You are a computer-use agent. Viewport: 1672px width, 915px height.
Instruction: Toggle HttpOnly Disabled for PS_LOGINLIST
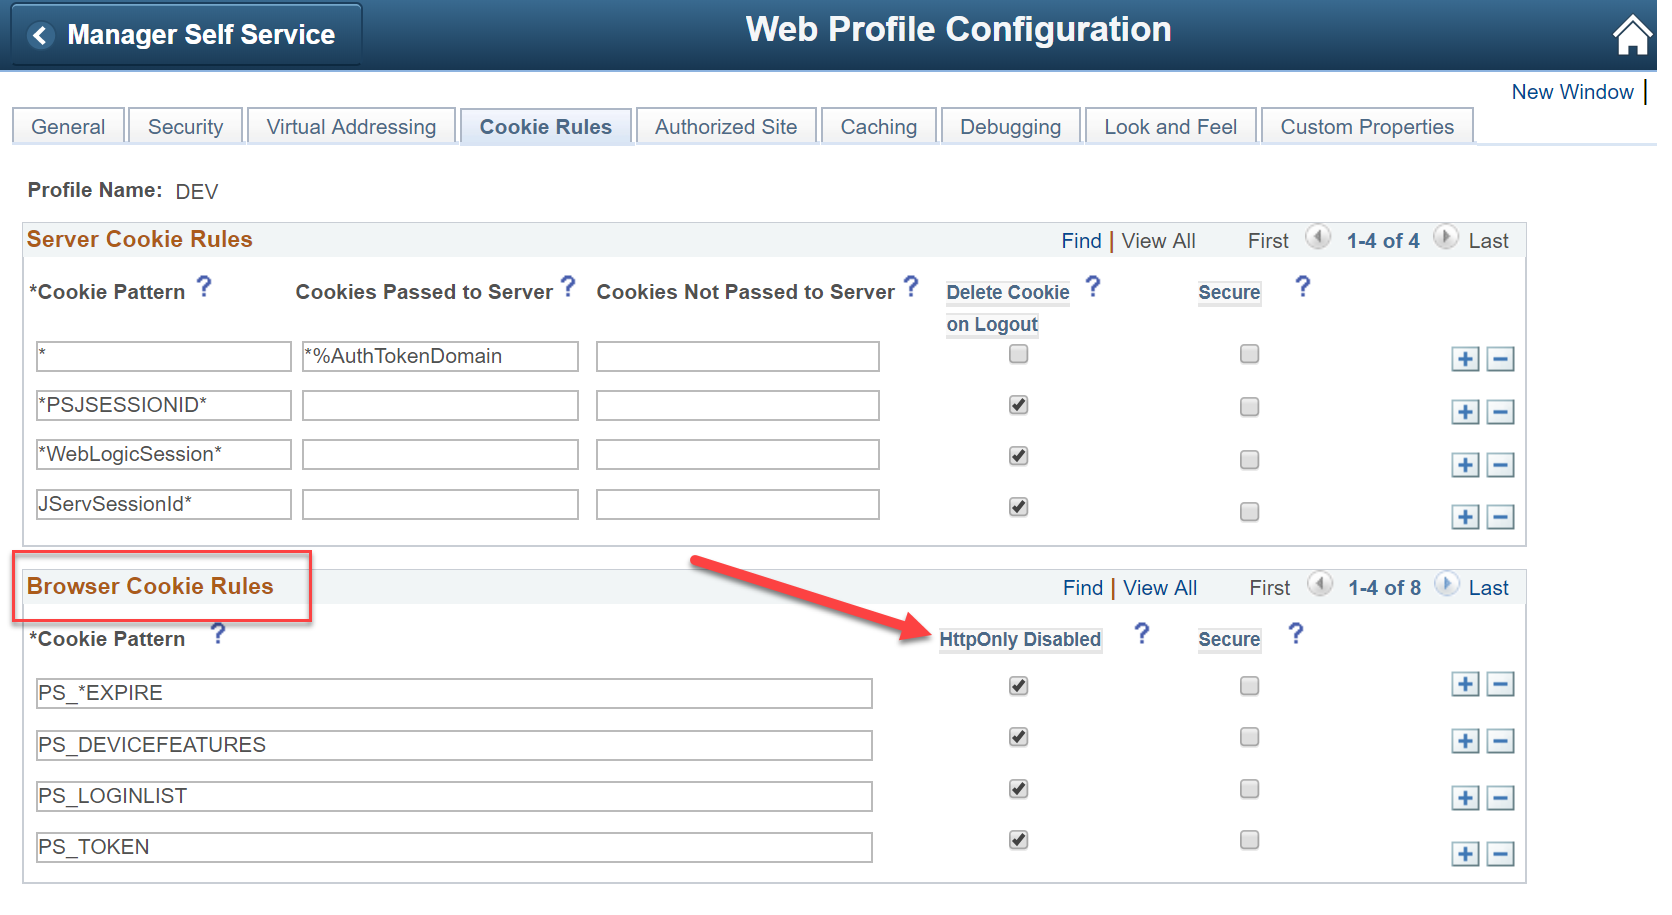1018,789
